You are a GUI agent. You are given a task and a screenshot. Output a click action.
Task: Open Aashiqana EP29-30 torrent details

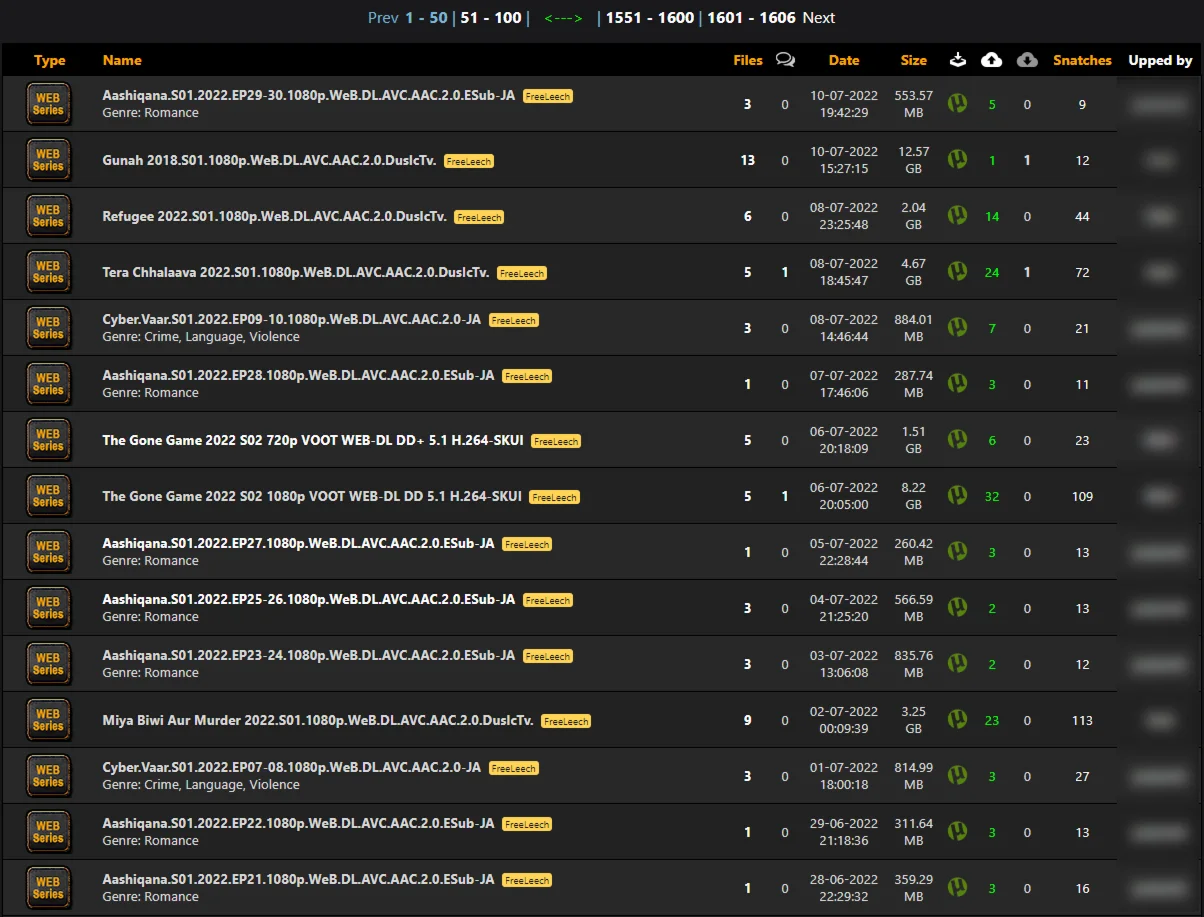(x=309, y=96)
